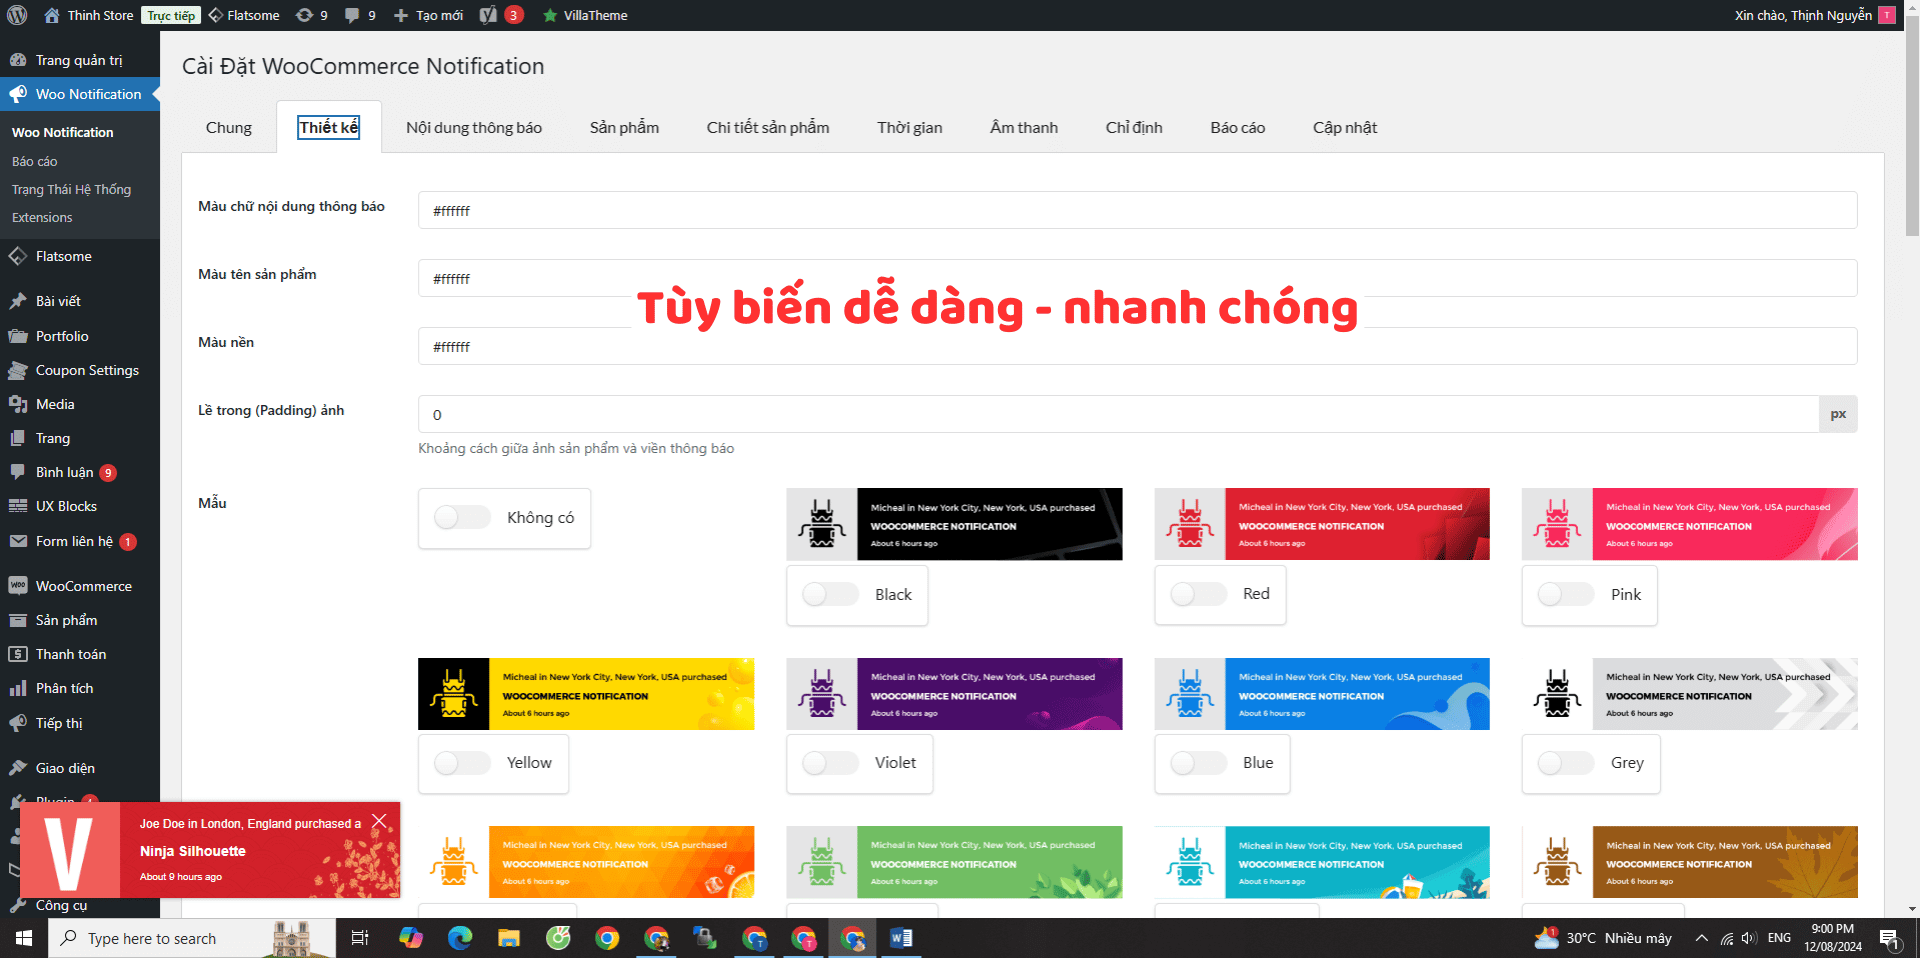Dismiss the Ninja Silhouette purchase popup

[x=380, y=821]
